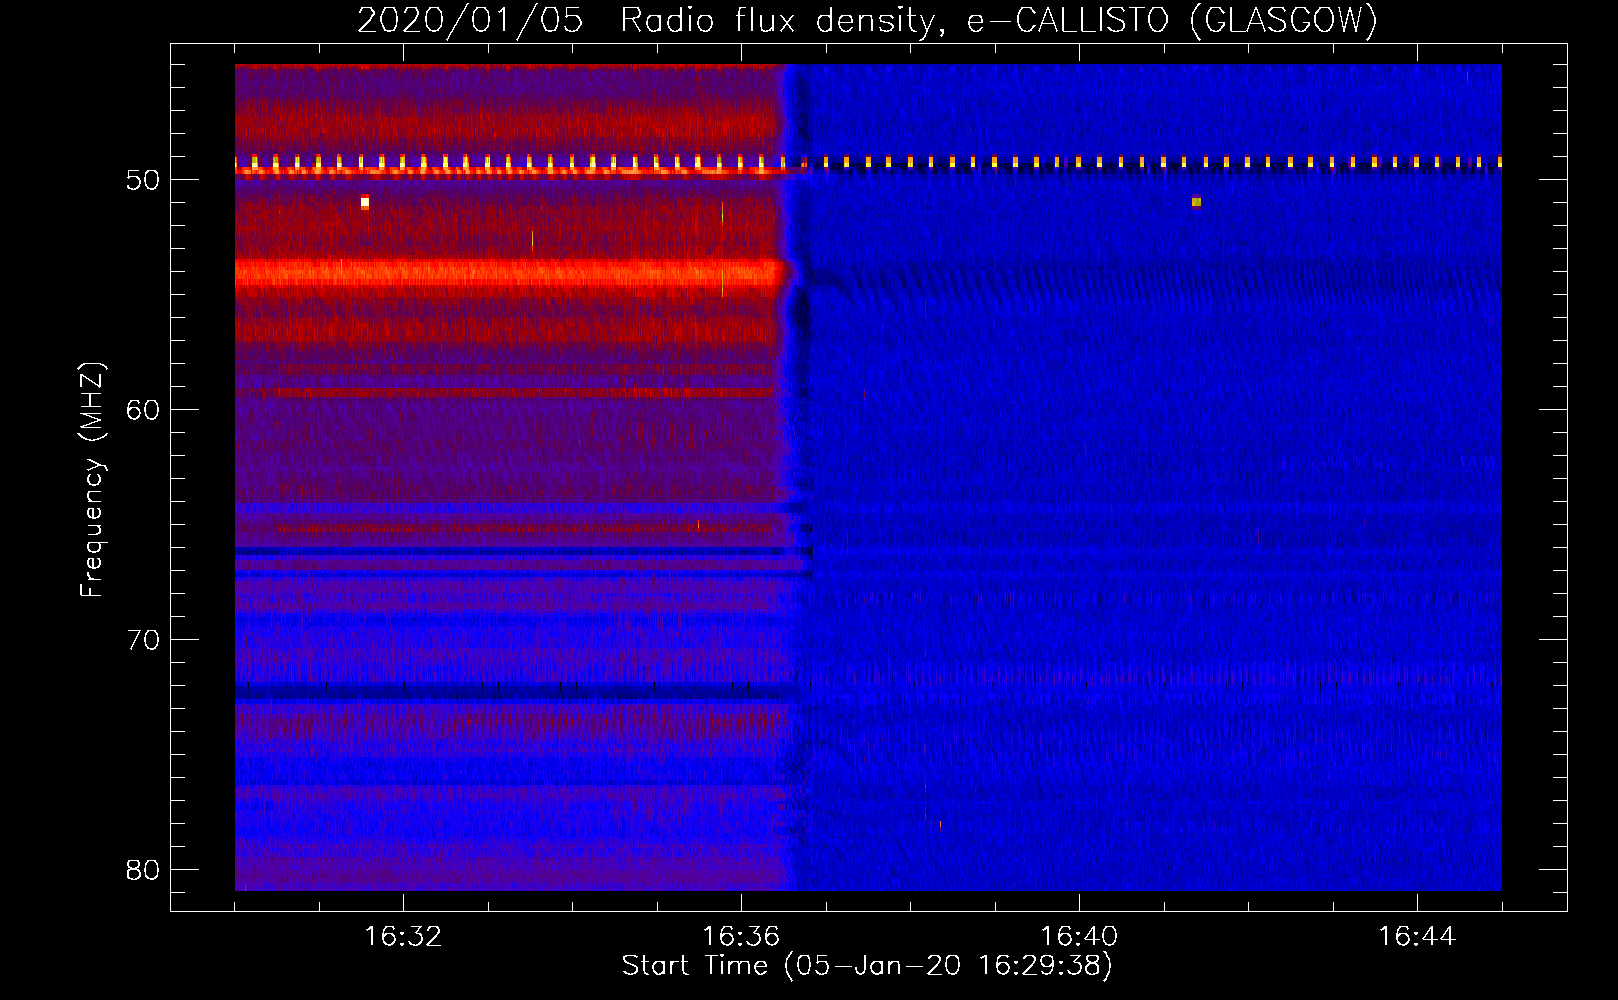The height and width of the screenshot is (1000, 1618).
Task: Click the "Start Time (05-Jan-20 16:29:38)" label
Action: 867,965
